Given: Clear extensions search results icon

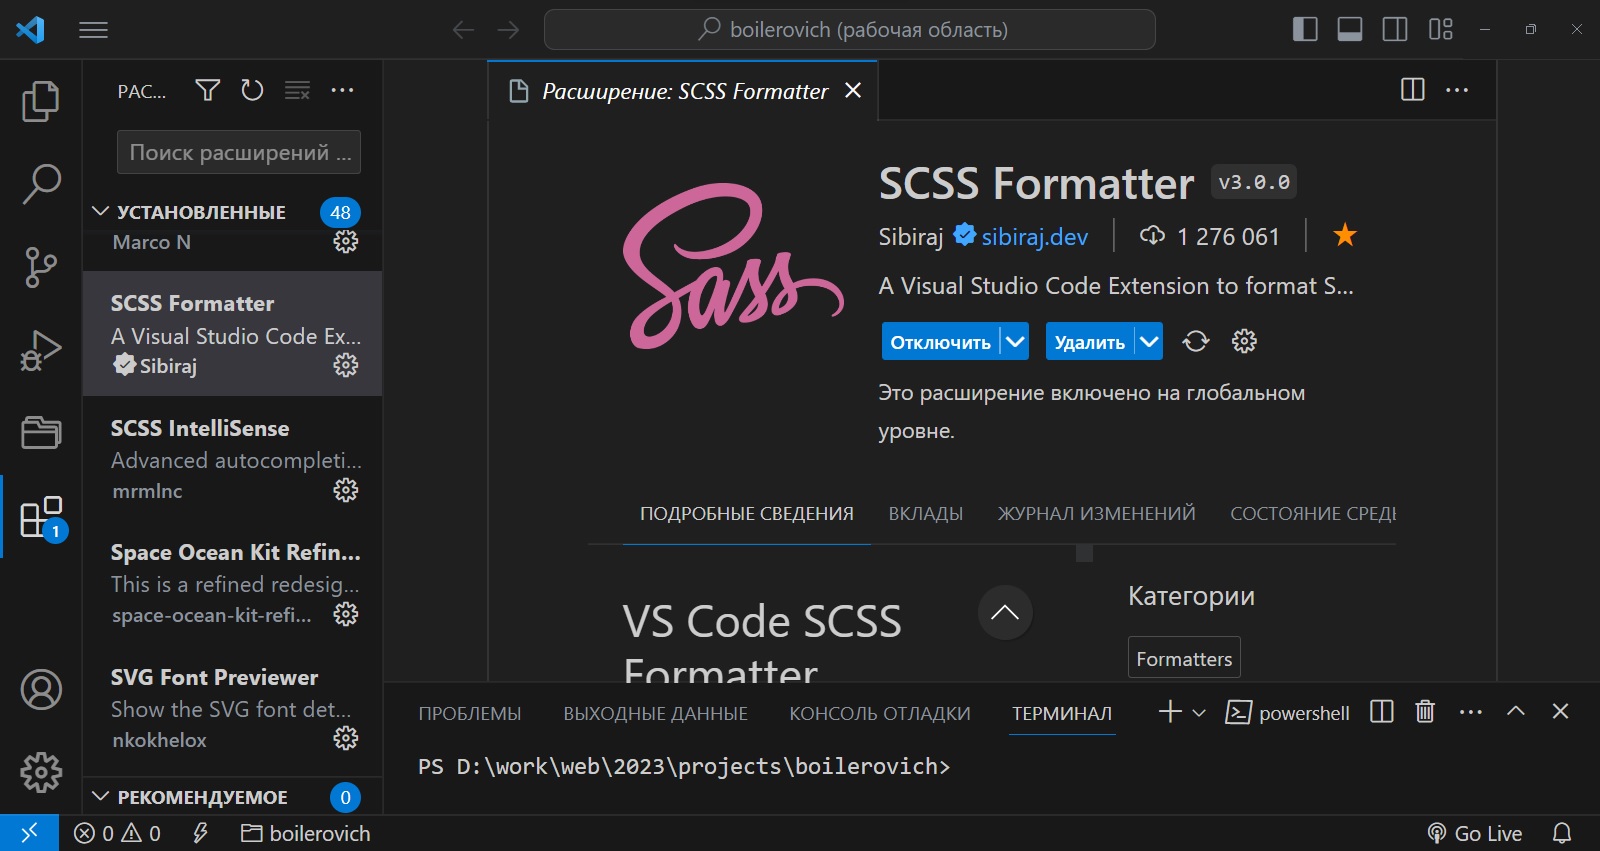Looking at the screenshot, I should click(x=297, y=91).
